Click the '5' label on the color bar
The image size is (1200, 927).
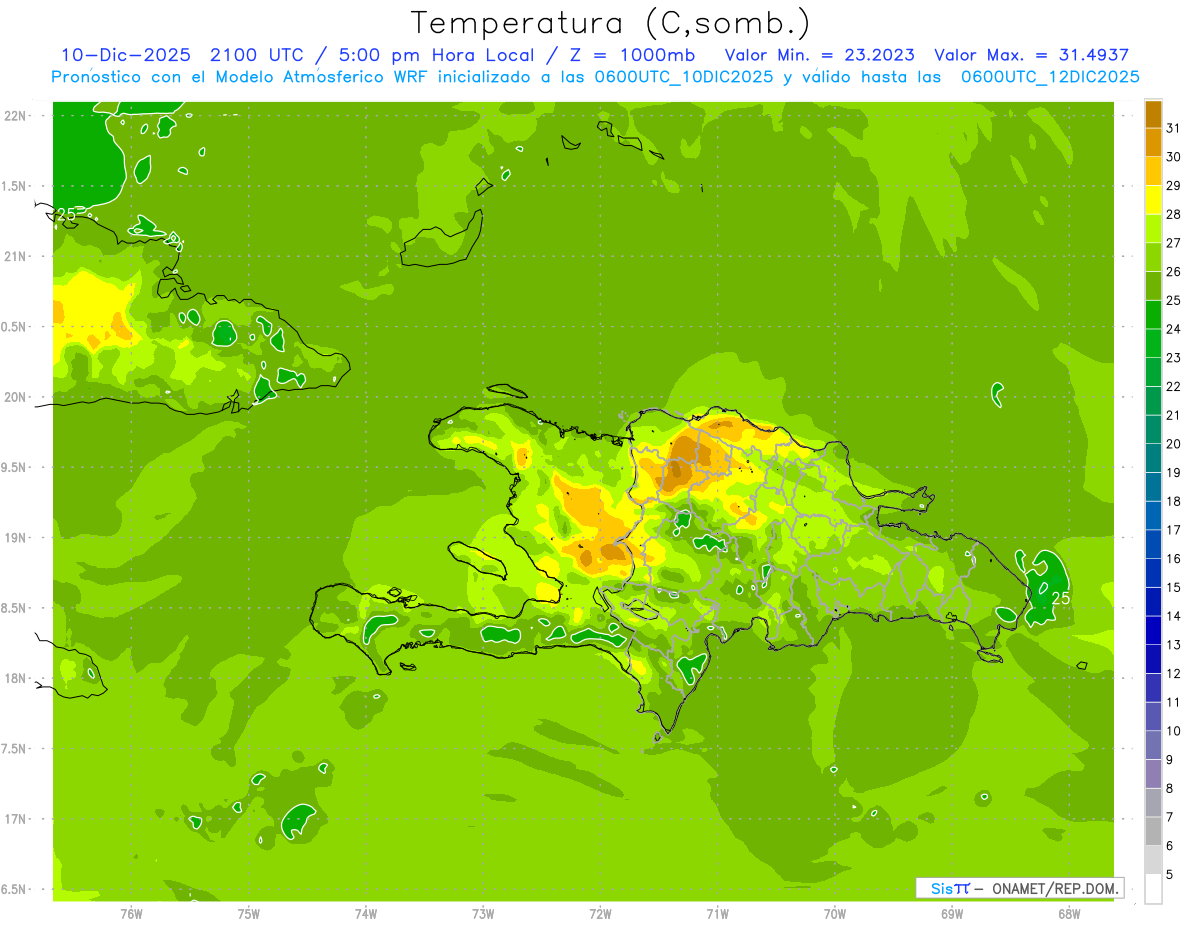click(1169, 875)
